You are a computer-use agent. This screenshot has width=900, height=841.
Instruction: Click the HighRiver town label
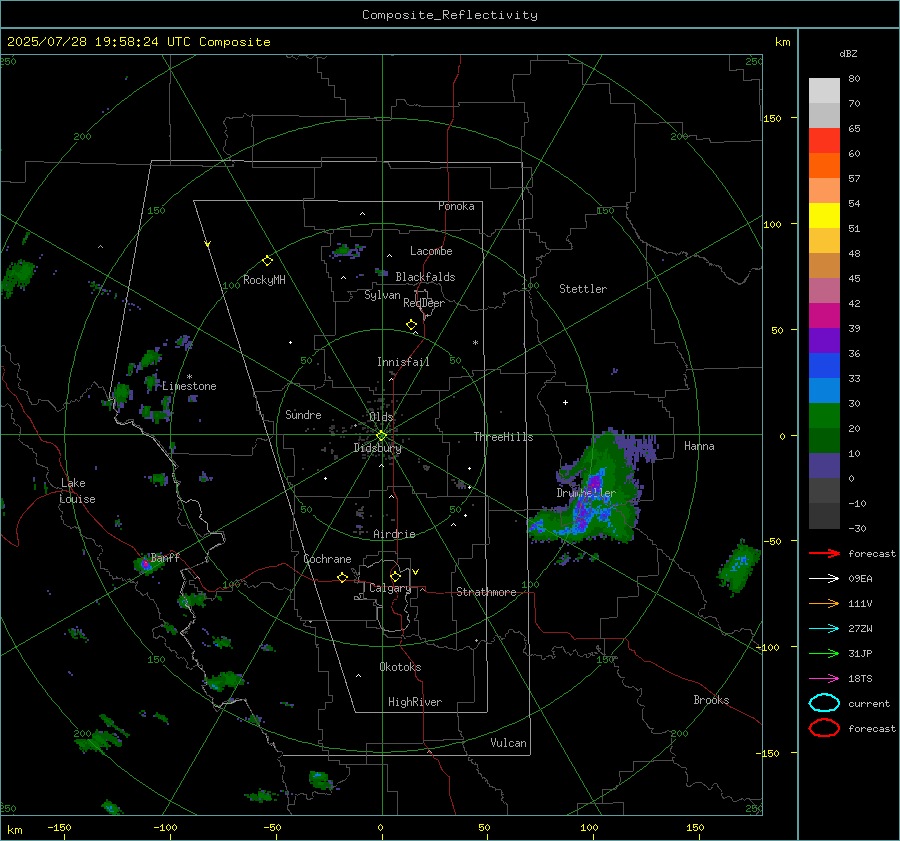point(415,702)
